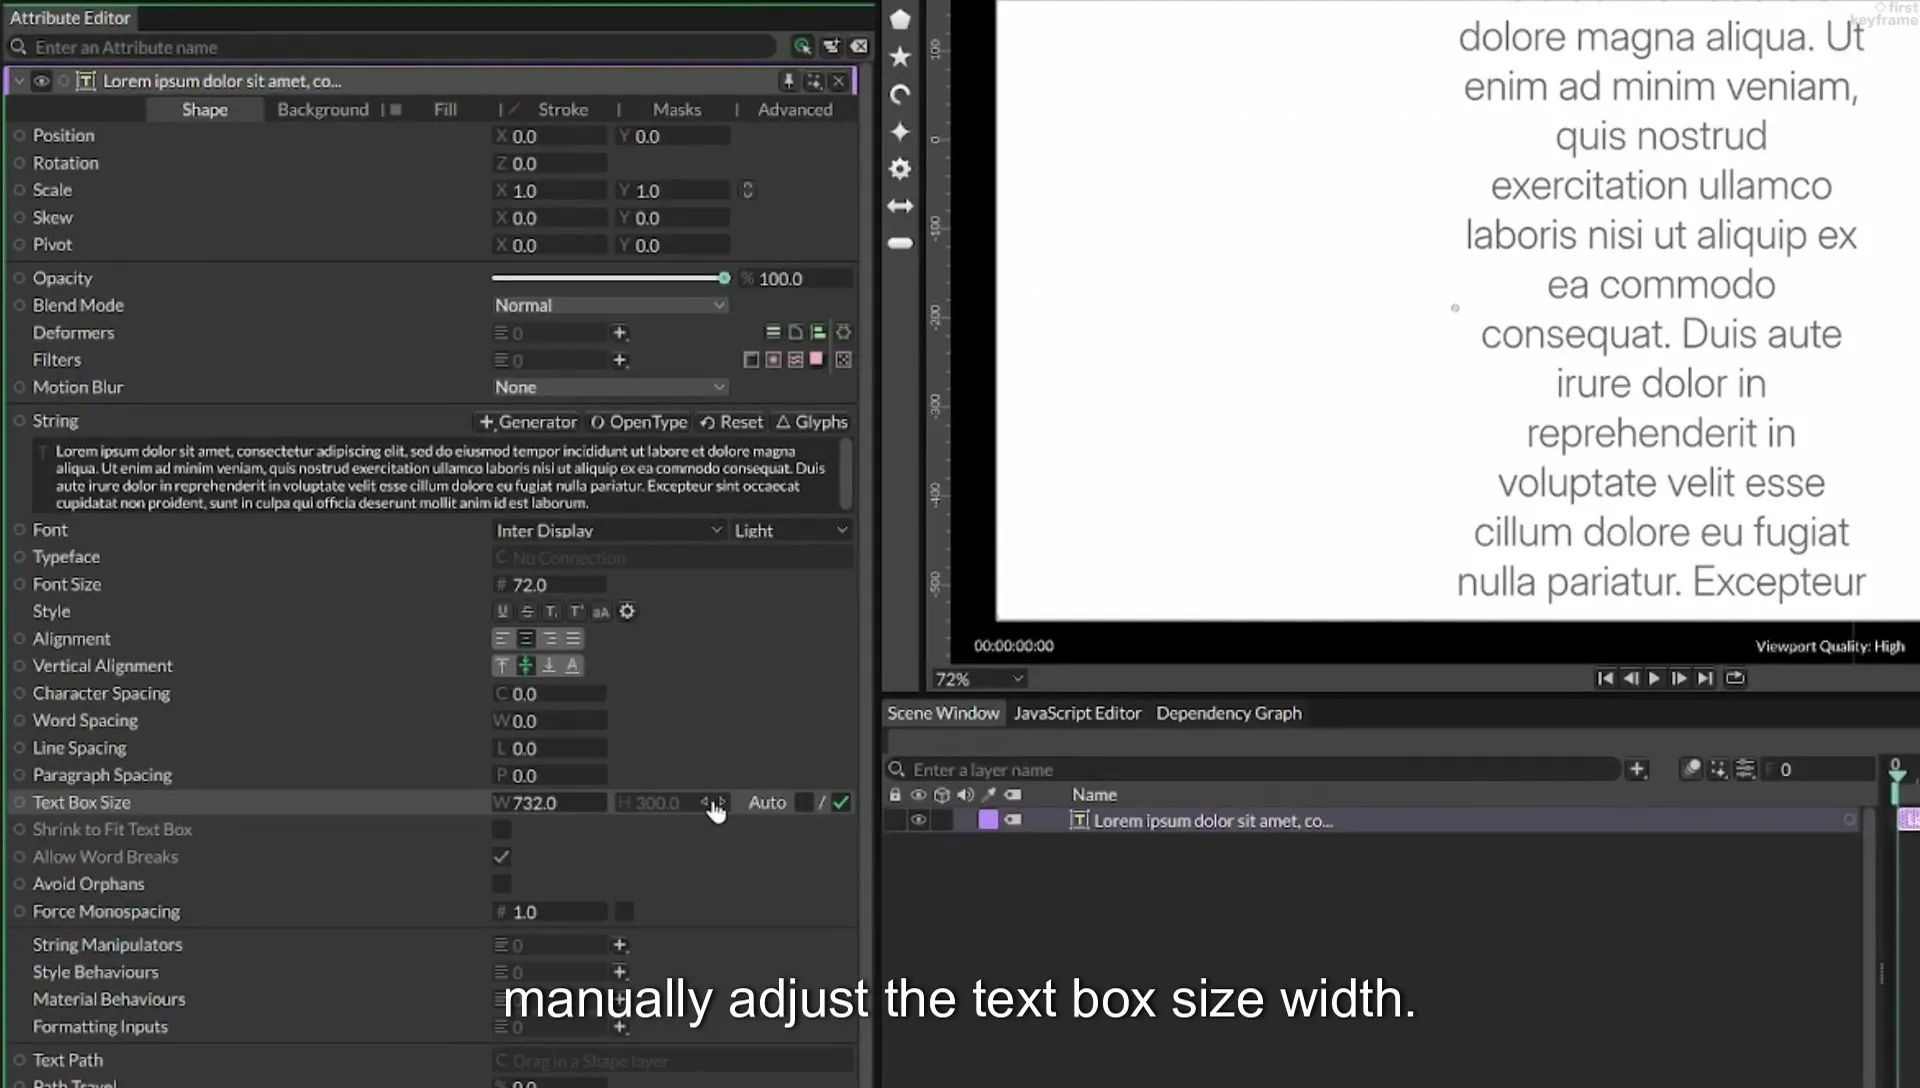1920x1088 pixels.
Task: Jump to the first frame
Action: 1605,678
